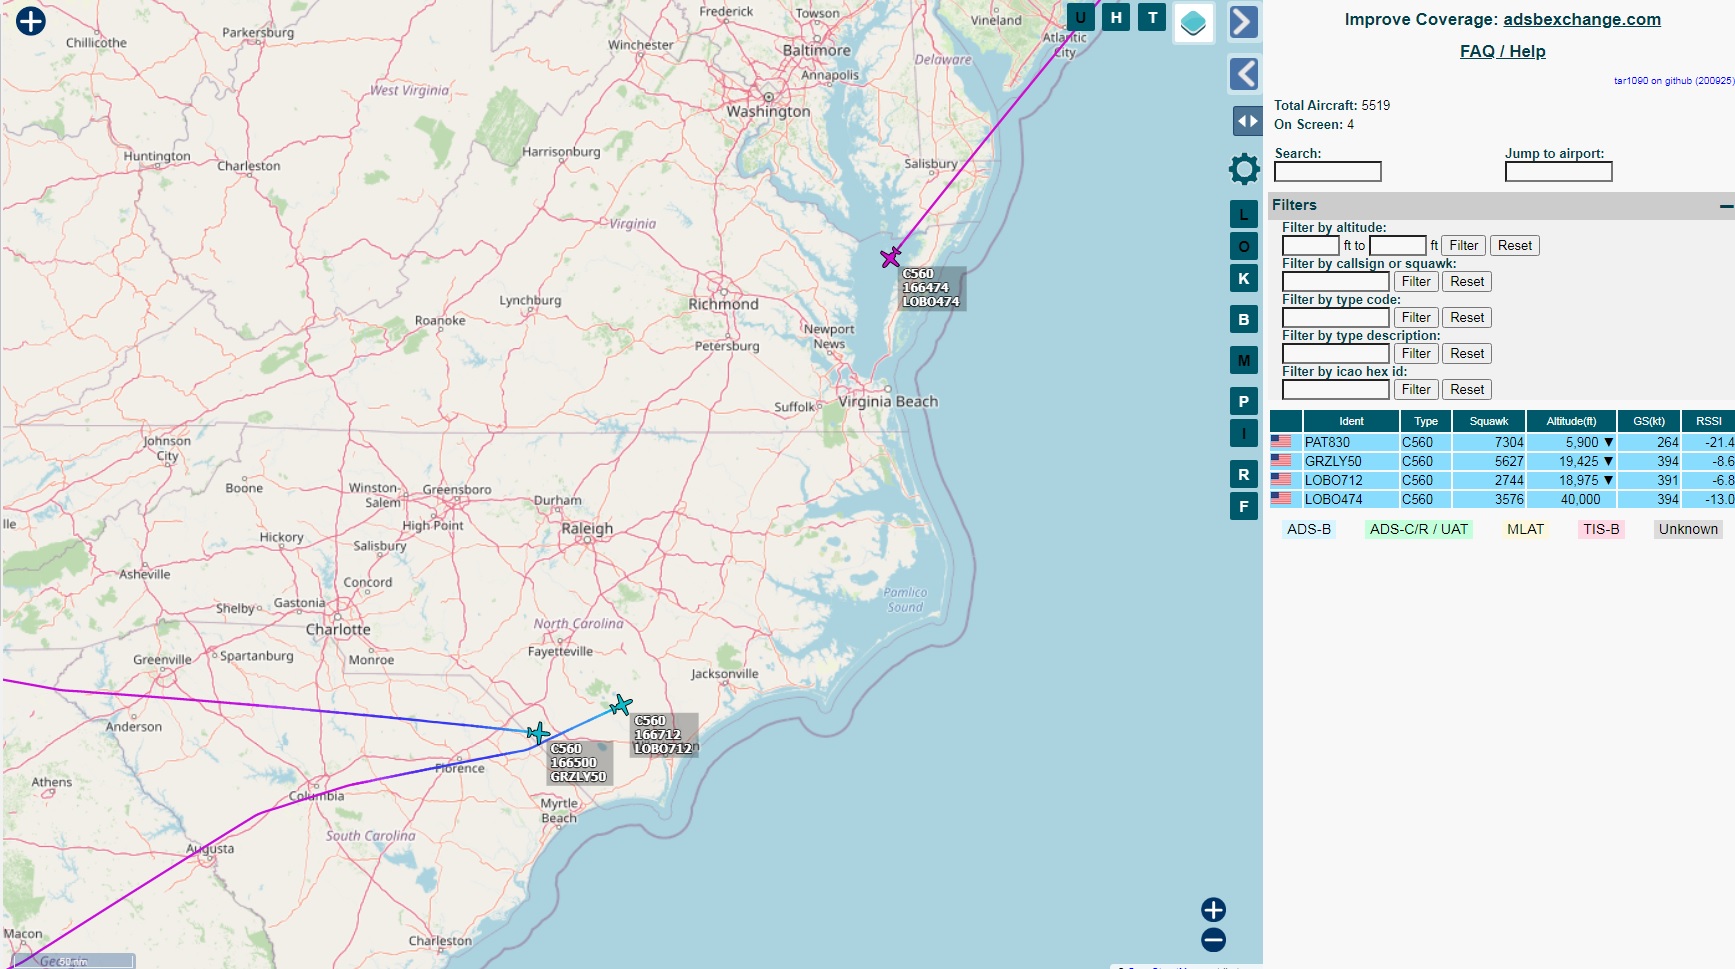
Task: Select the GRZLY50 aircraft icon on map
Action: 538,734
